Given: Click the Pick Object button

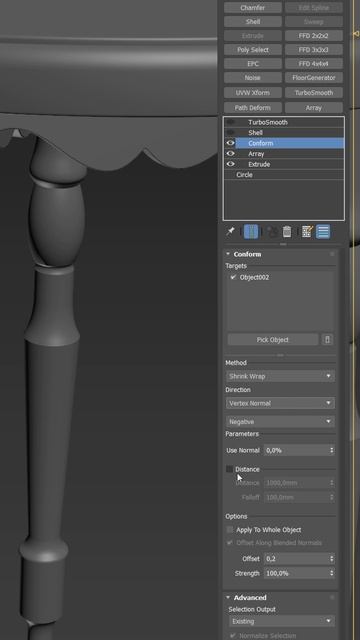Looking at the screenshot, I should pyautogui.click(x=273, y=340).
